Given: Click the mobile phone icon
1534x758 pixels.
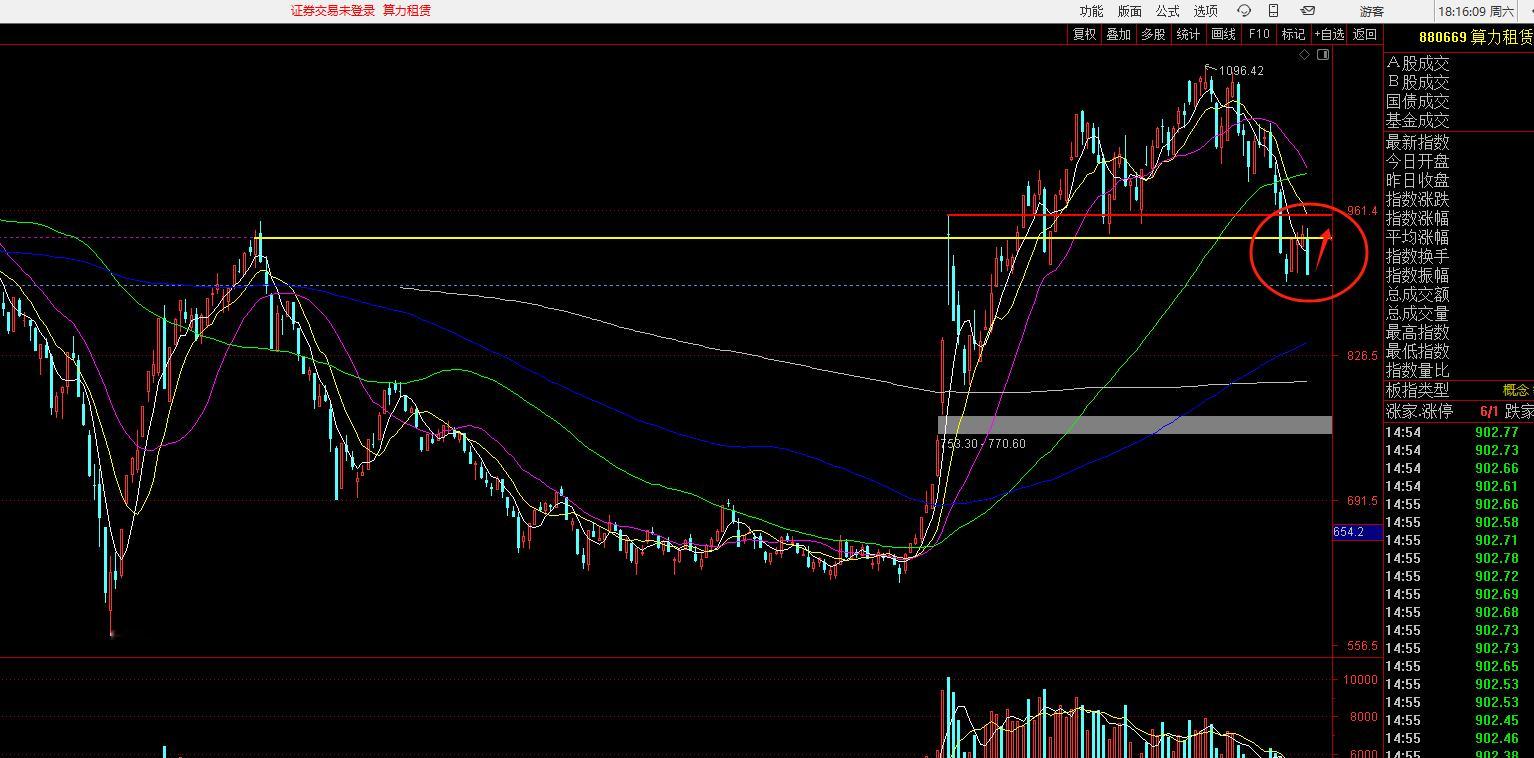Looking at the screenshot, I should pos(1273,11).
